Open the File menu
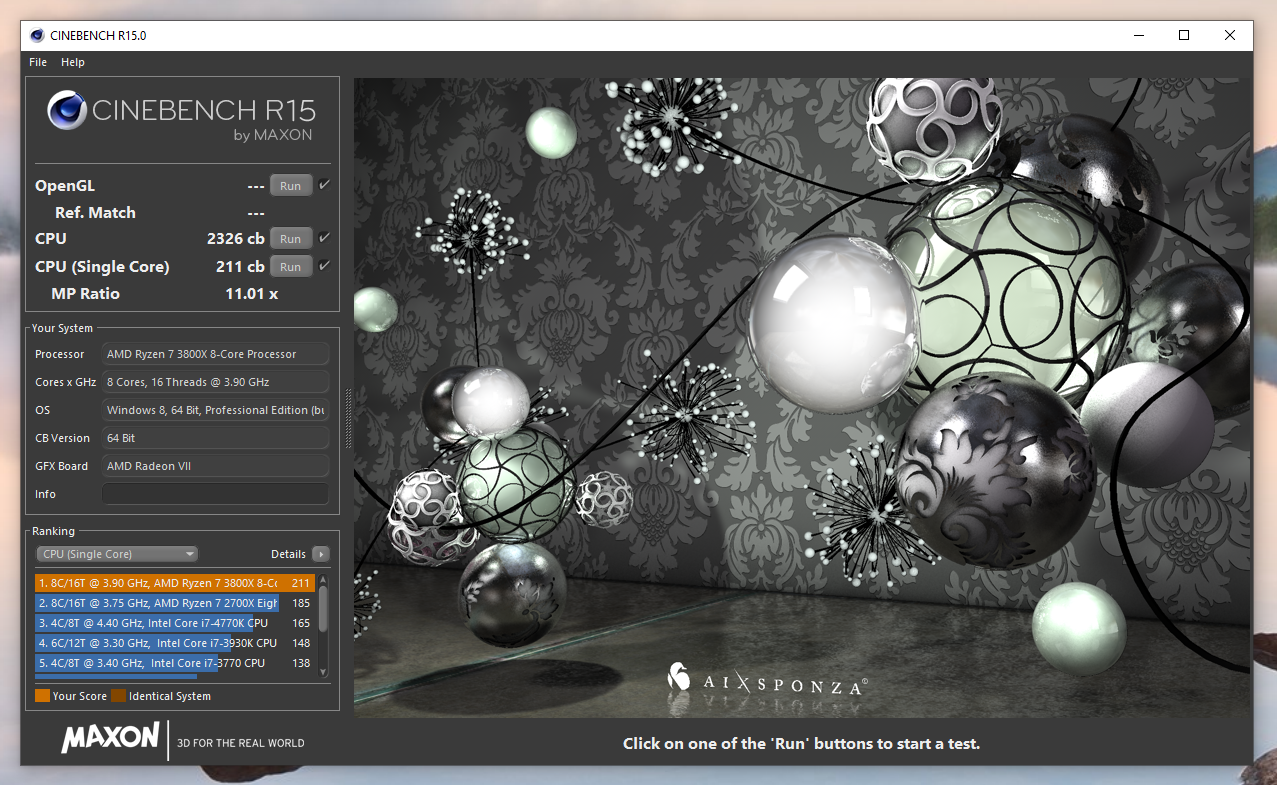Image resolution: width=1277 pixels, height=785 pixels. tap(38, 62)
